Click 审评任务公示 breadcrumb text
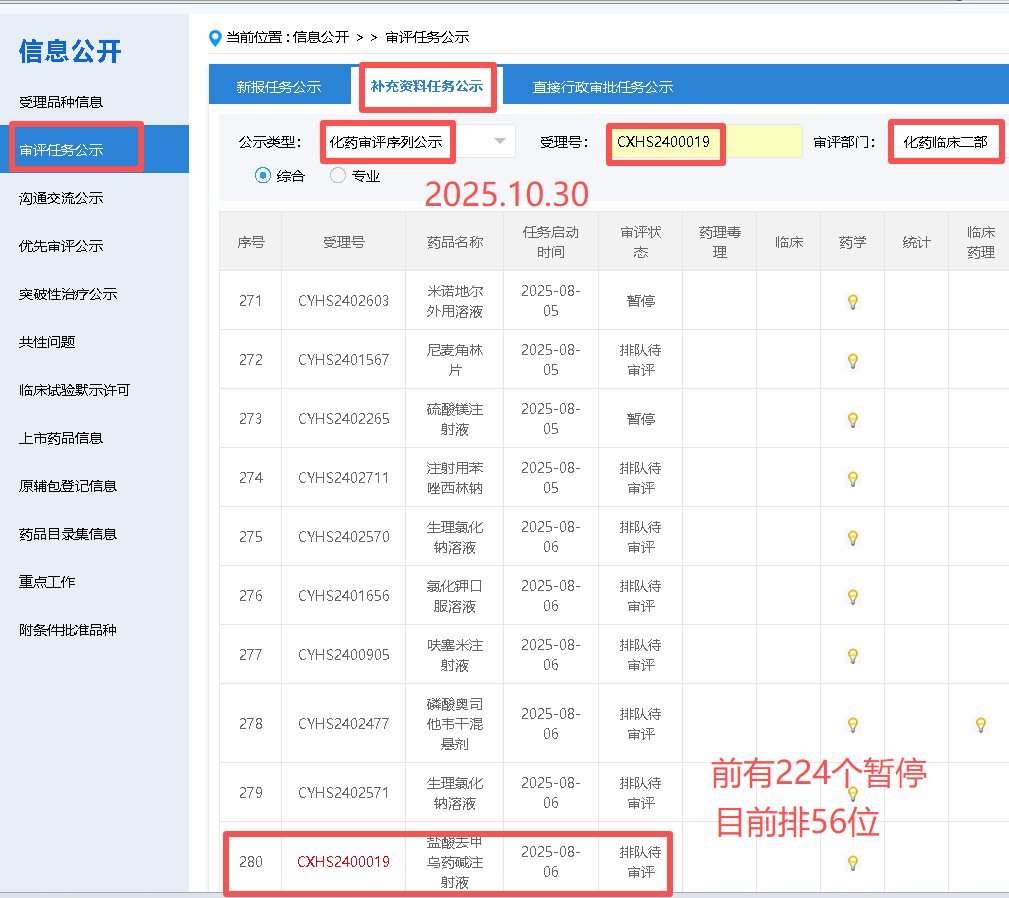Viewport: 1009px width, 898px height. pos(427,37)
